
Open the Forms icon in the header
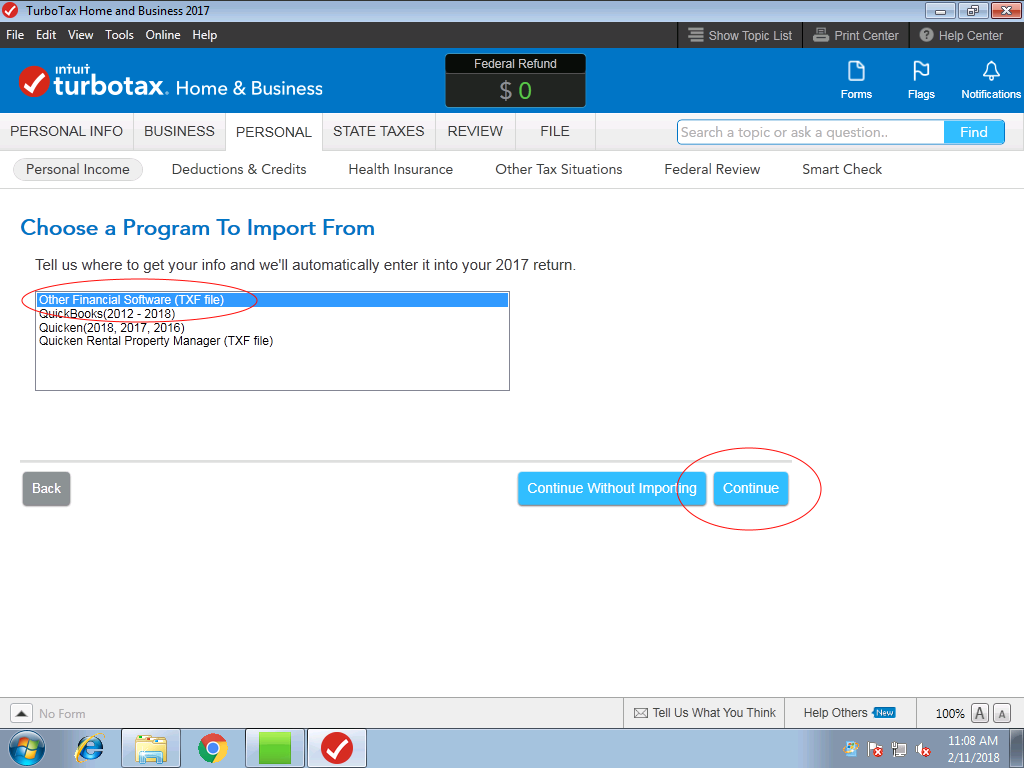point(856,80)
